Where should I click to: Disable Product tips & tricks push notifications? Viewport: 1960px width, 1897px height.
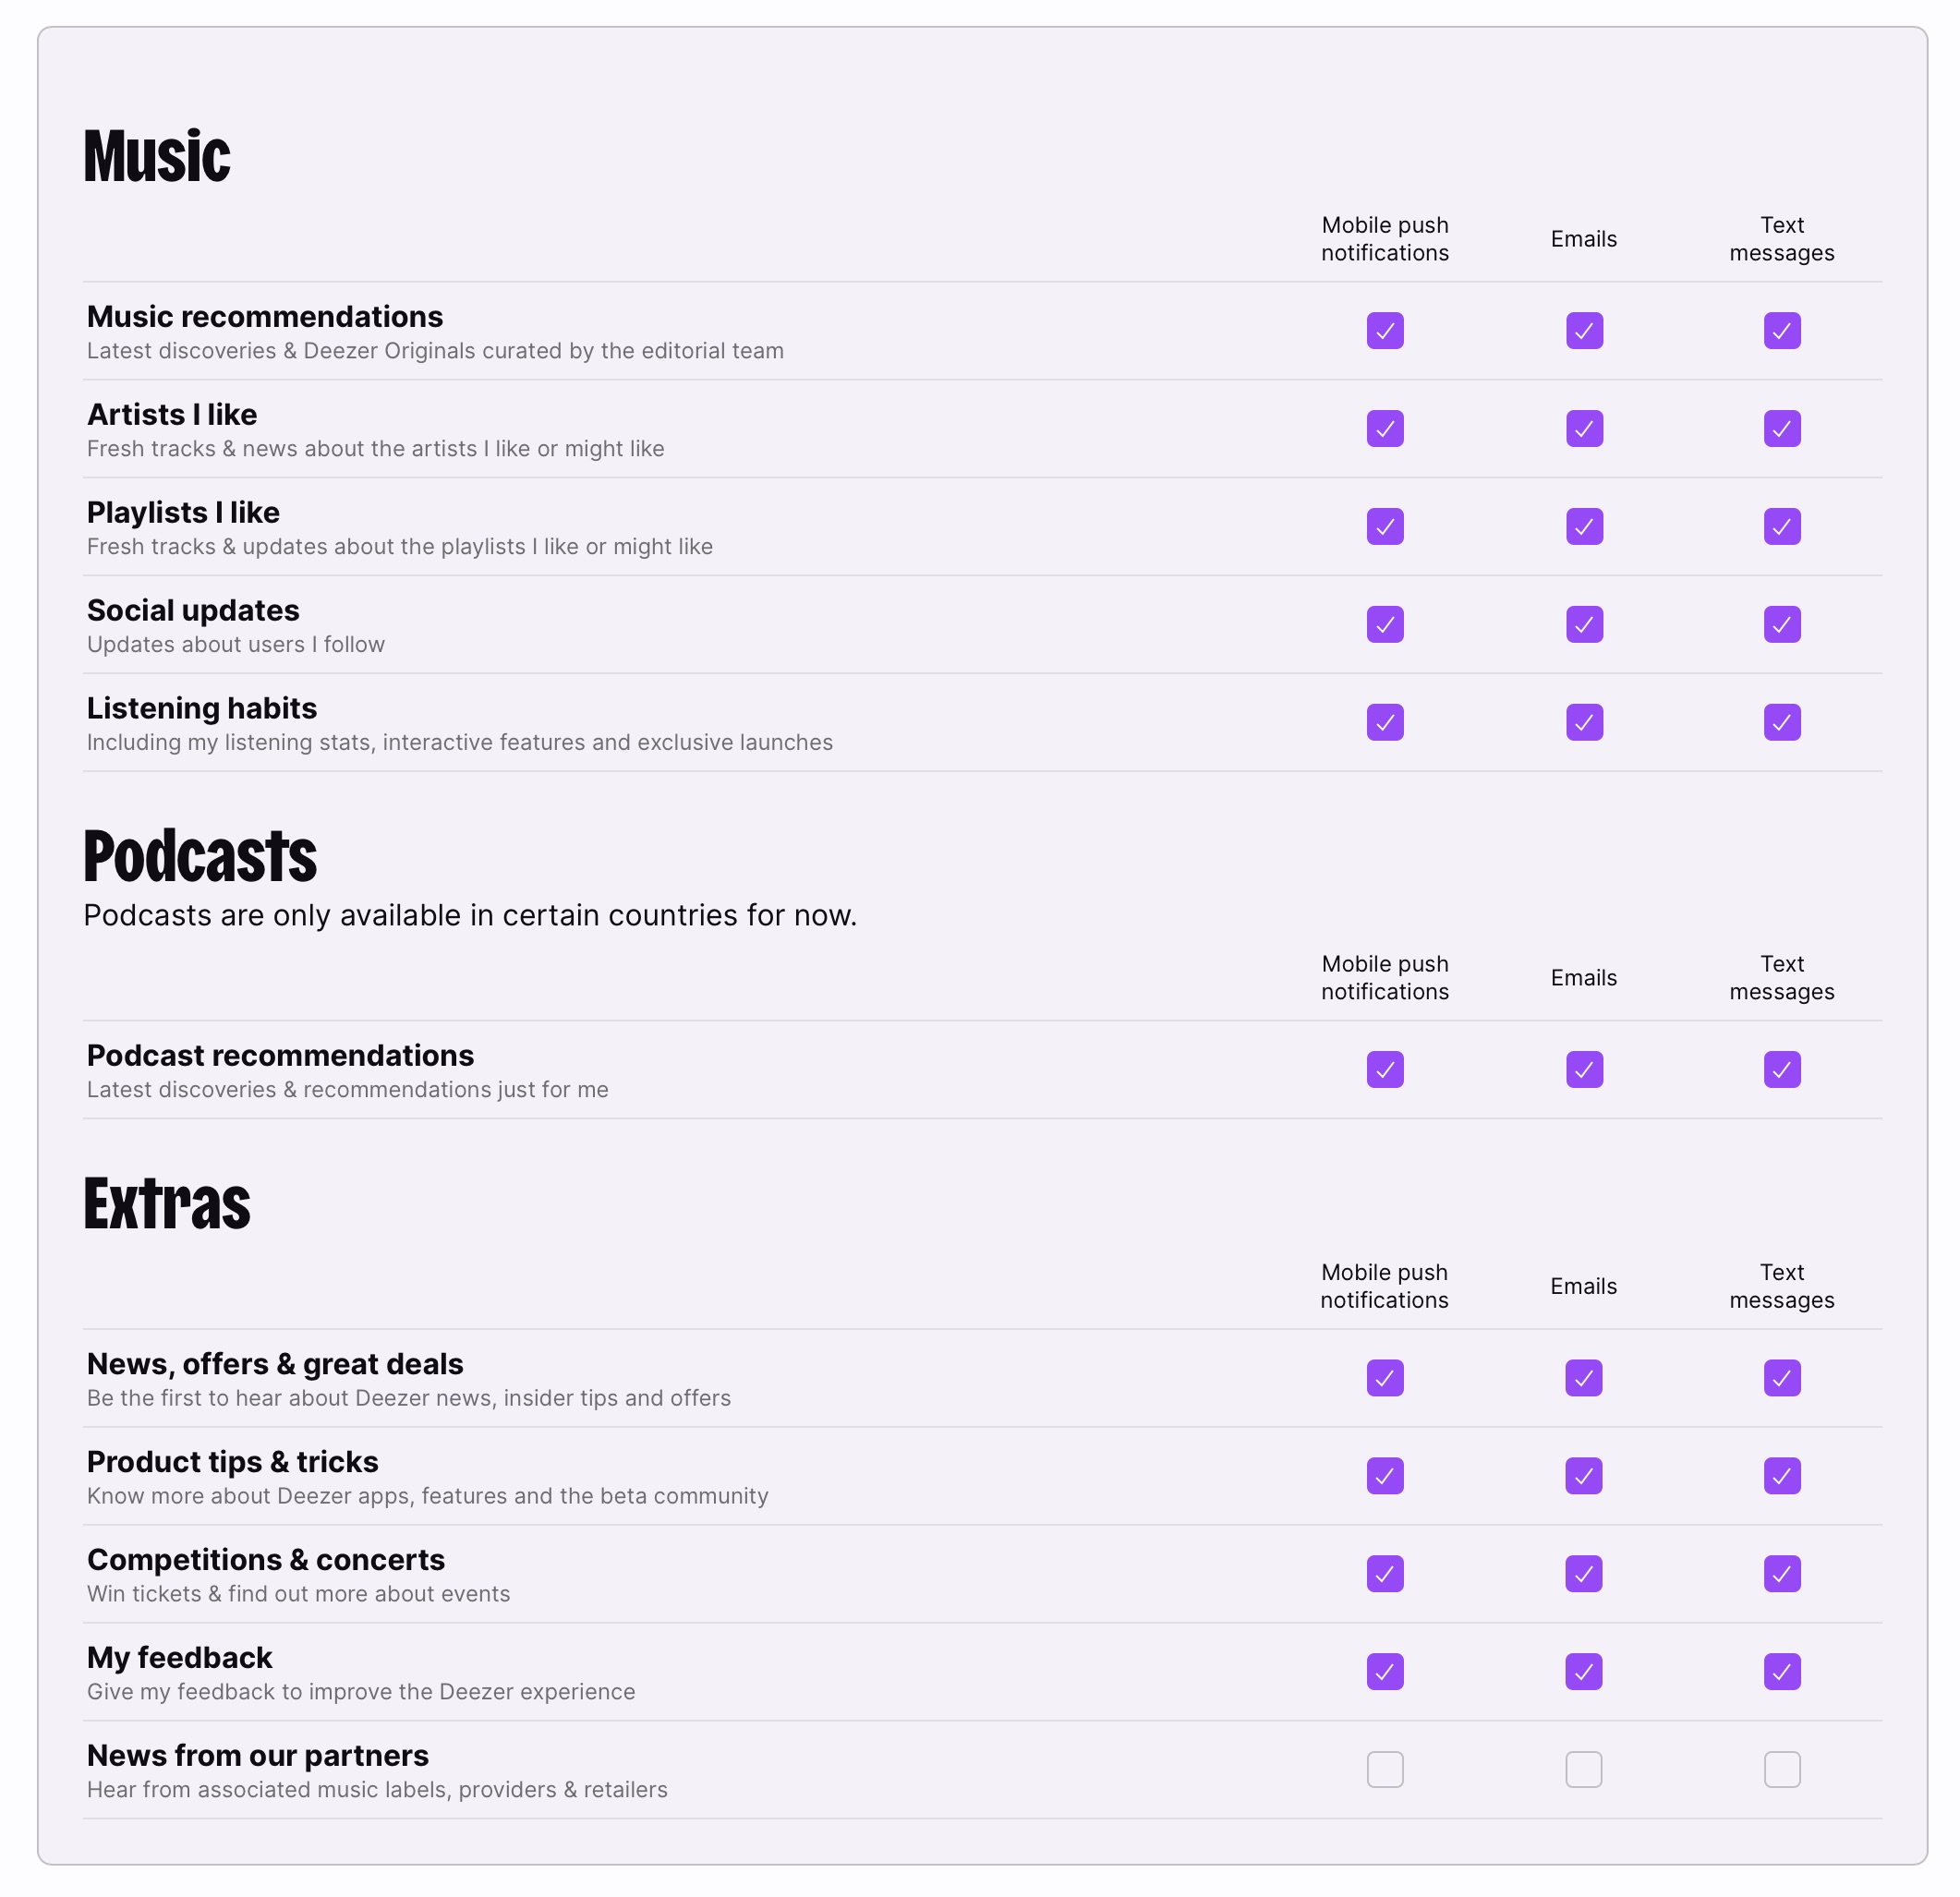coord(1385,1476)
